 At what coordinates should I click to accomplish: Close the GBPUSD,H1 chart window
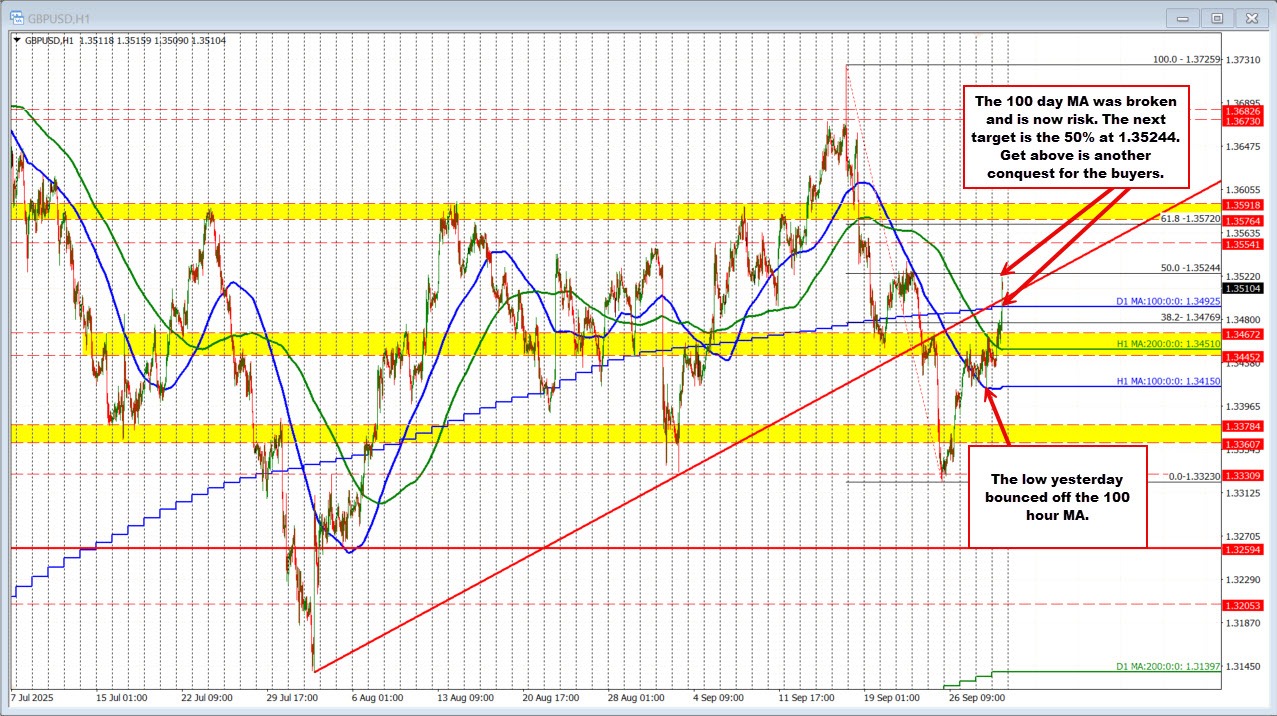pos(1249,17)
